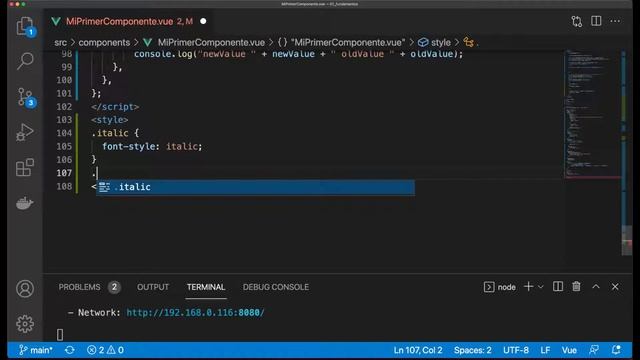640x360 pixels.
Task: Click components in the breadcrumb
Action: pyautogui.click(x=104, y=42)
